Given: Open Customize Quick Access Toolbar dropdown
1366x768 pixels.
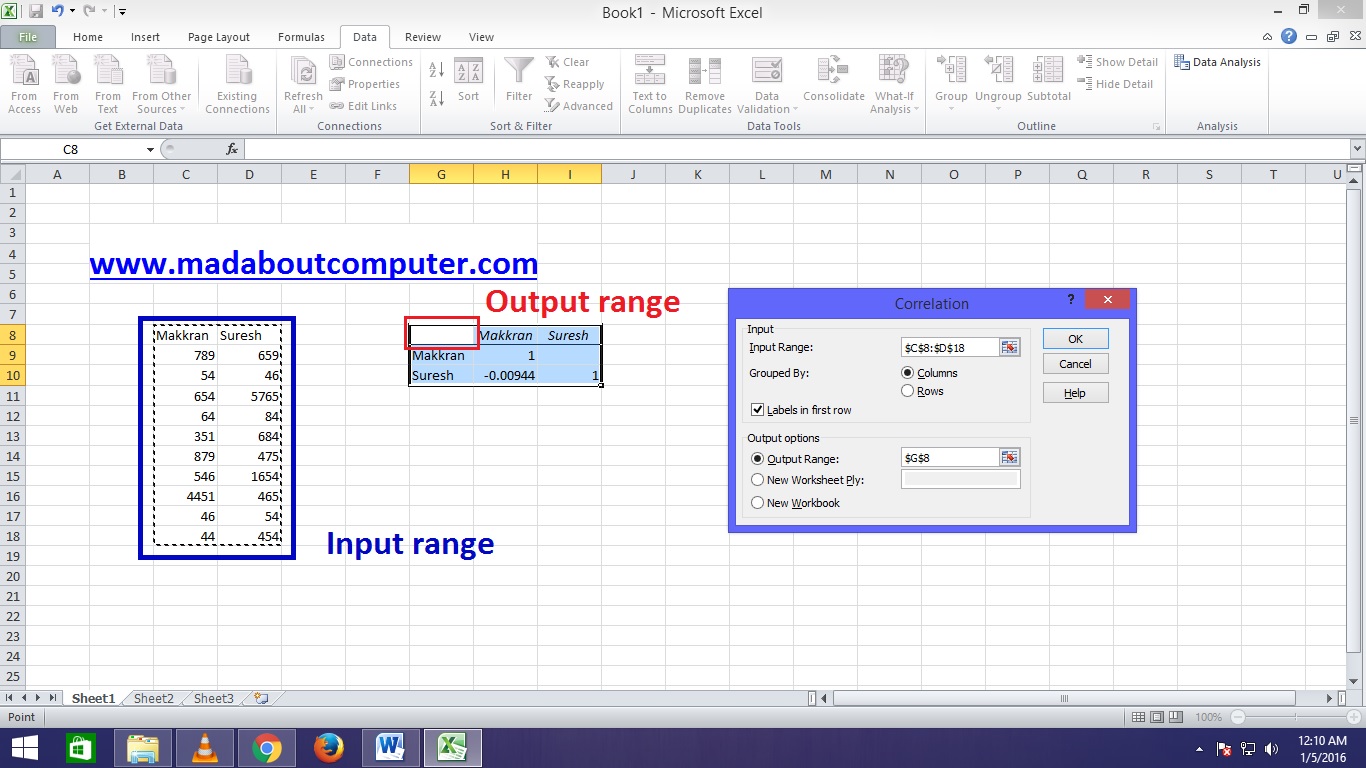Looking at the screenshot, I should click(121, 12).
